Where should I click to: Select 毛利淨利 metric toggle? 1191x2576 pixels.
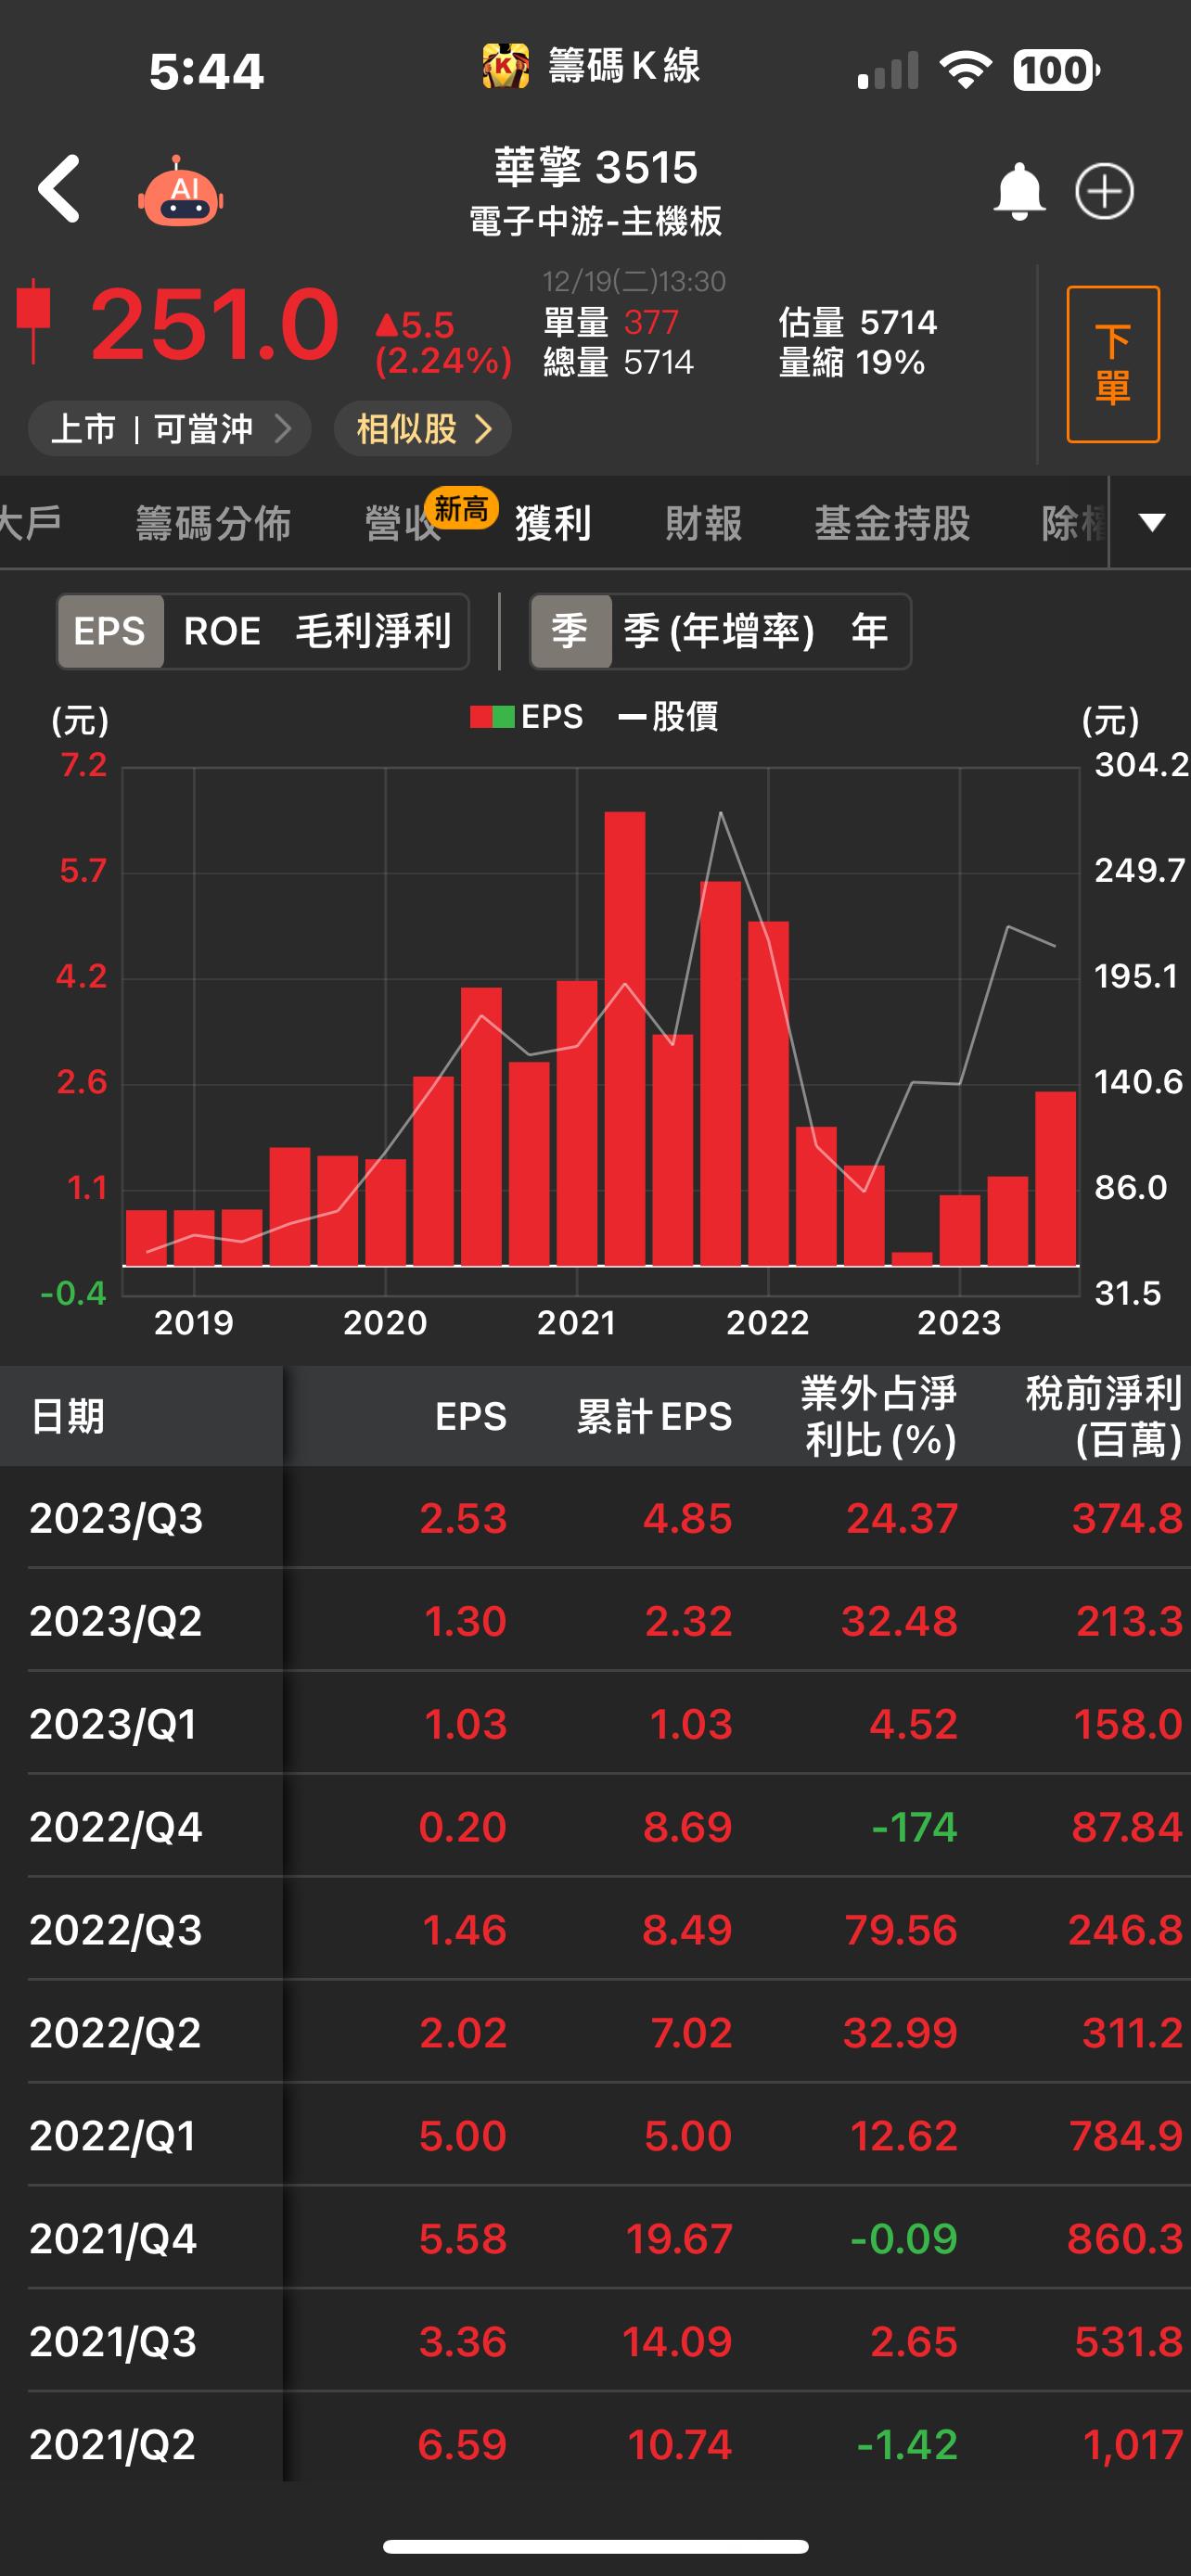click(373, 631)
